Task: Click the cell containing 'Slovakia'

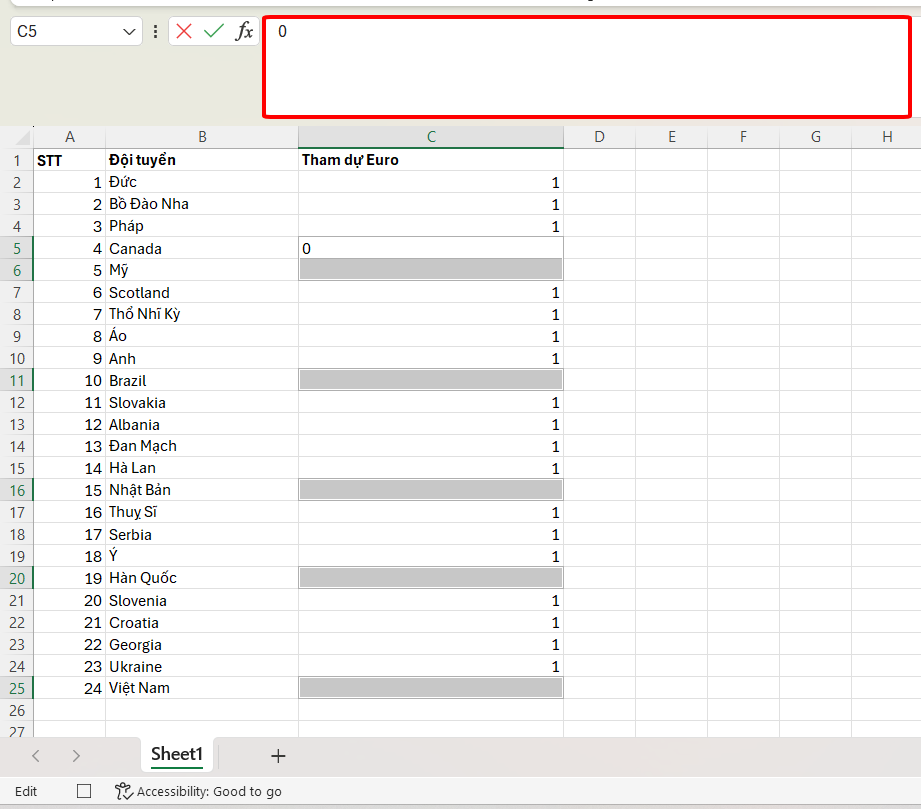Action: pyautogui.click(x=202, y=402)
